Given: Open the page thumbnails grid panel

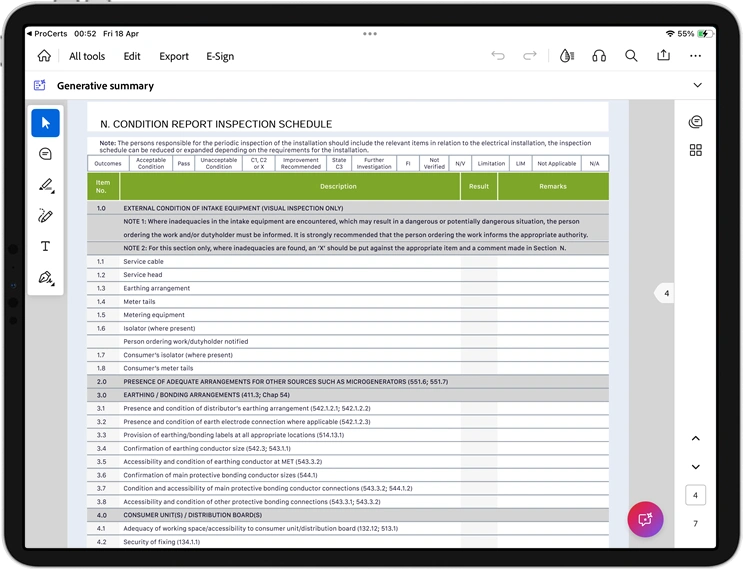Looking at the screenshot, I should coord(696,150).
